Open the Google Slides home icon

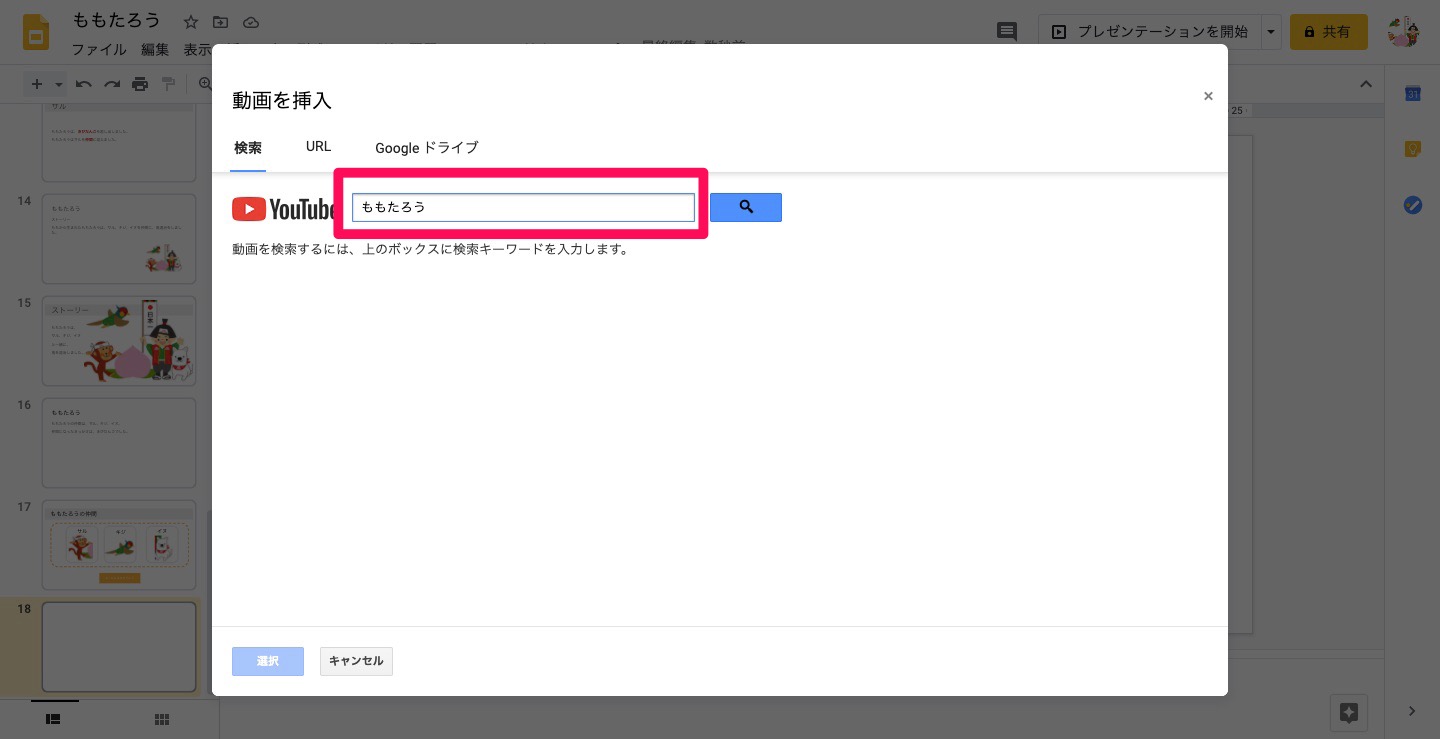(38, 33)
